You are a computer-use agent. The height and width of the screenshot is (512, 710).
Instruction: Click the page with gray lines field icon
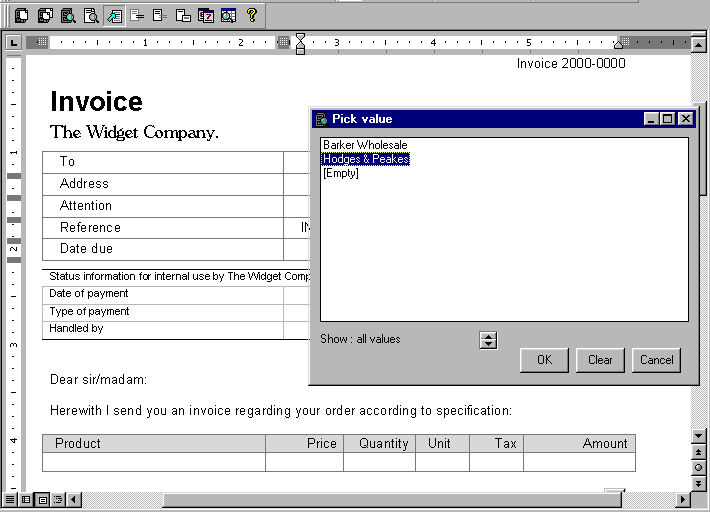coord(160,16)
